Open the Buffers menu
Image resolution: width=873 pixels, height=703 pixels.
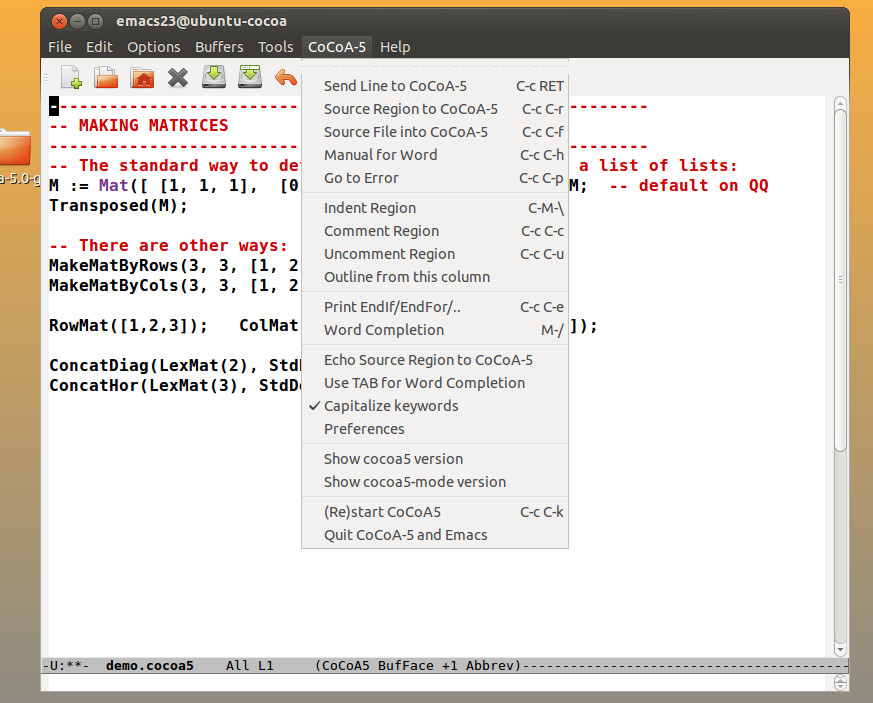click(x=219, y=47)
